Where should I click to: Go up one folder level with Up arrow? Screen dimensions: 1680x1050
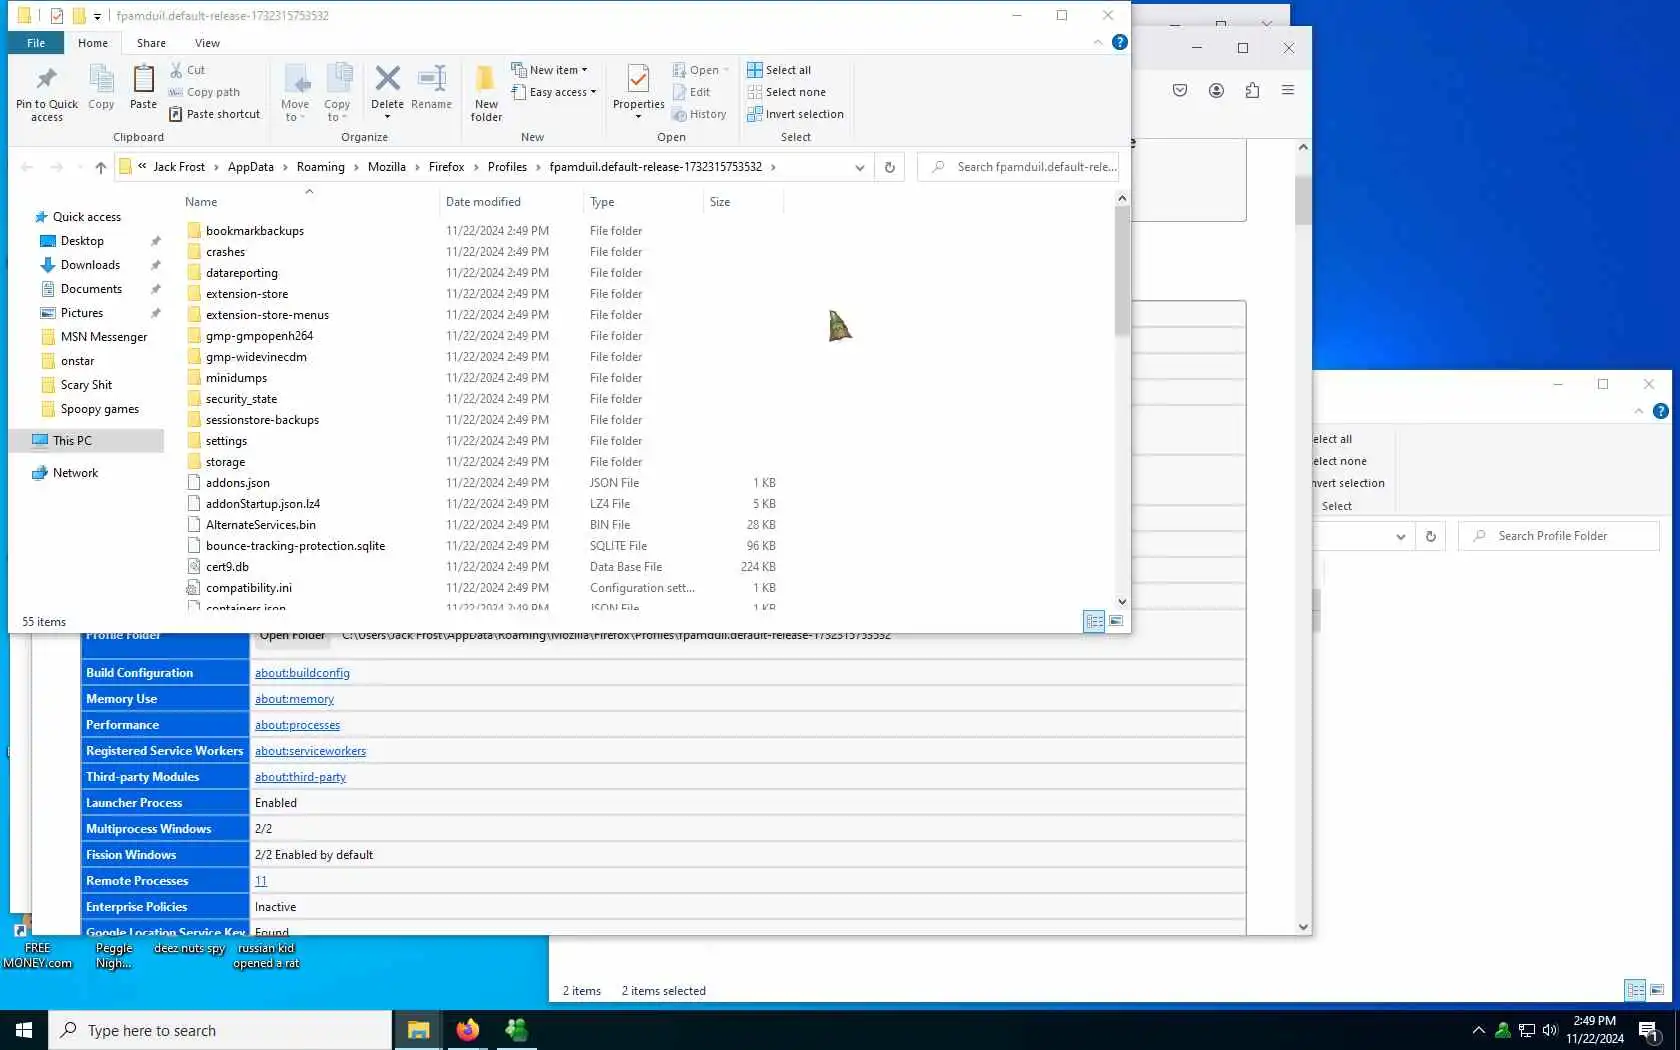(100, 167)
